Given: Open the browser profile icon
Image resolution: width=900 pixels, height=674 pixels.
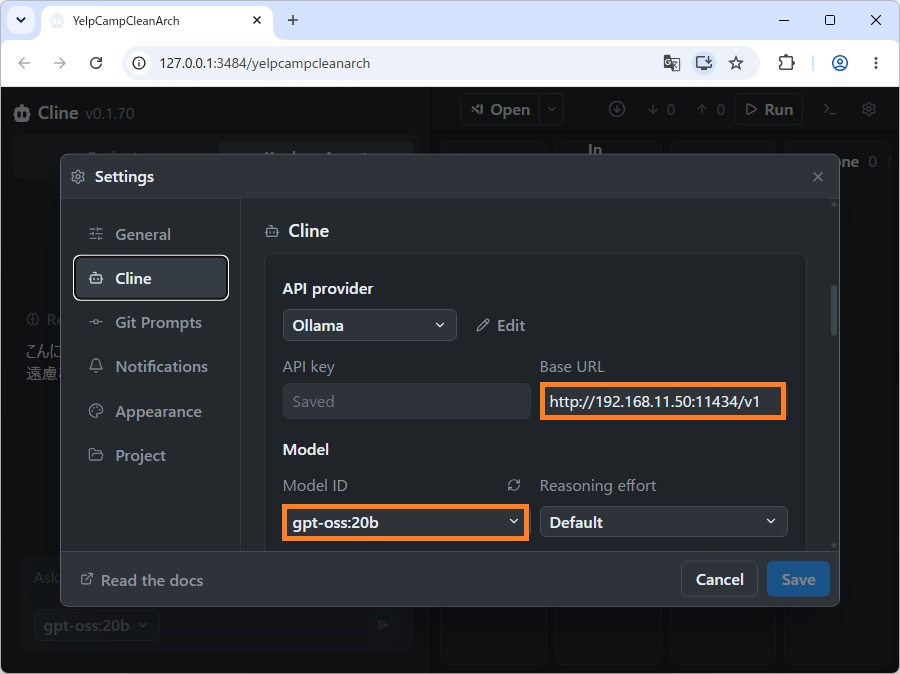Looking at the screenshot, I should point(840,63).
